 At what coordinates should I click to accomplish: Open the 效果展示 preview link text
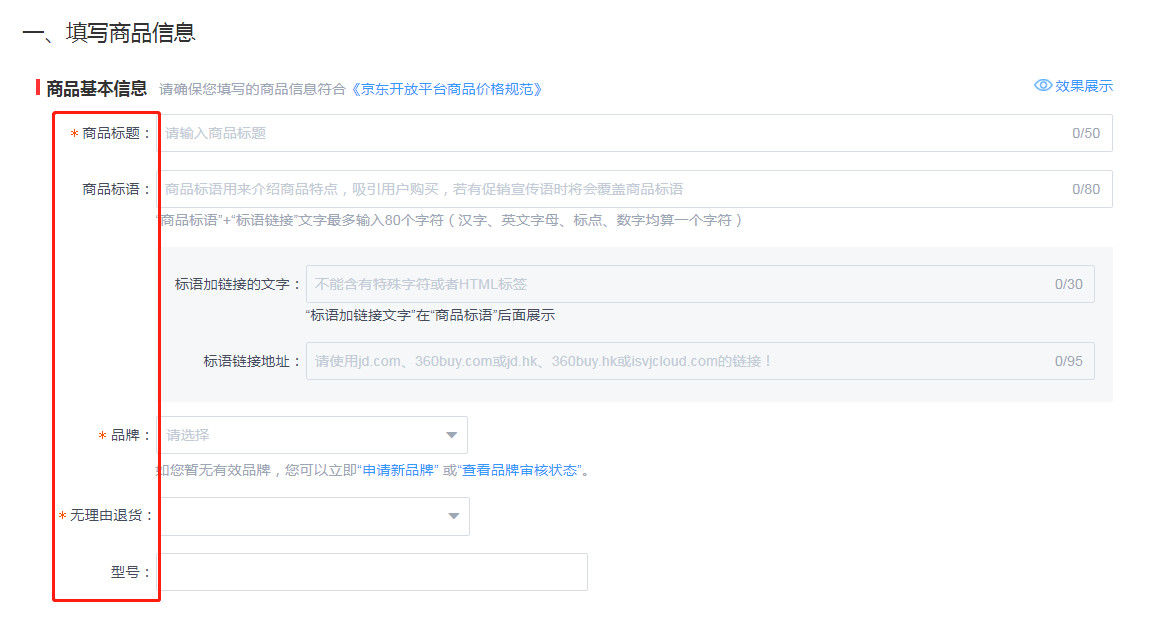[1083, 86]
